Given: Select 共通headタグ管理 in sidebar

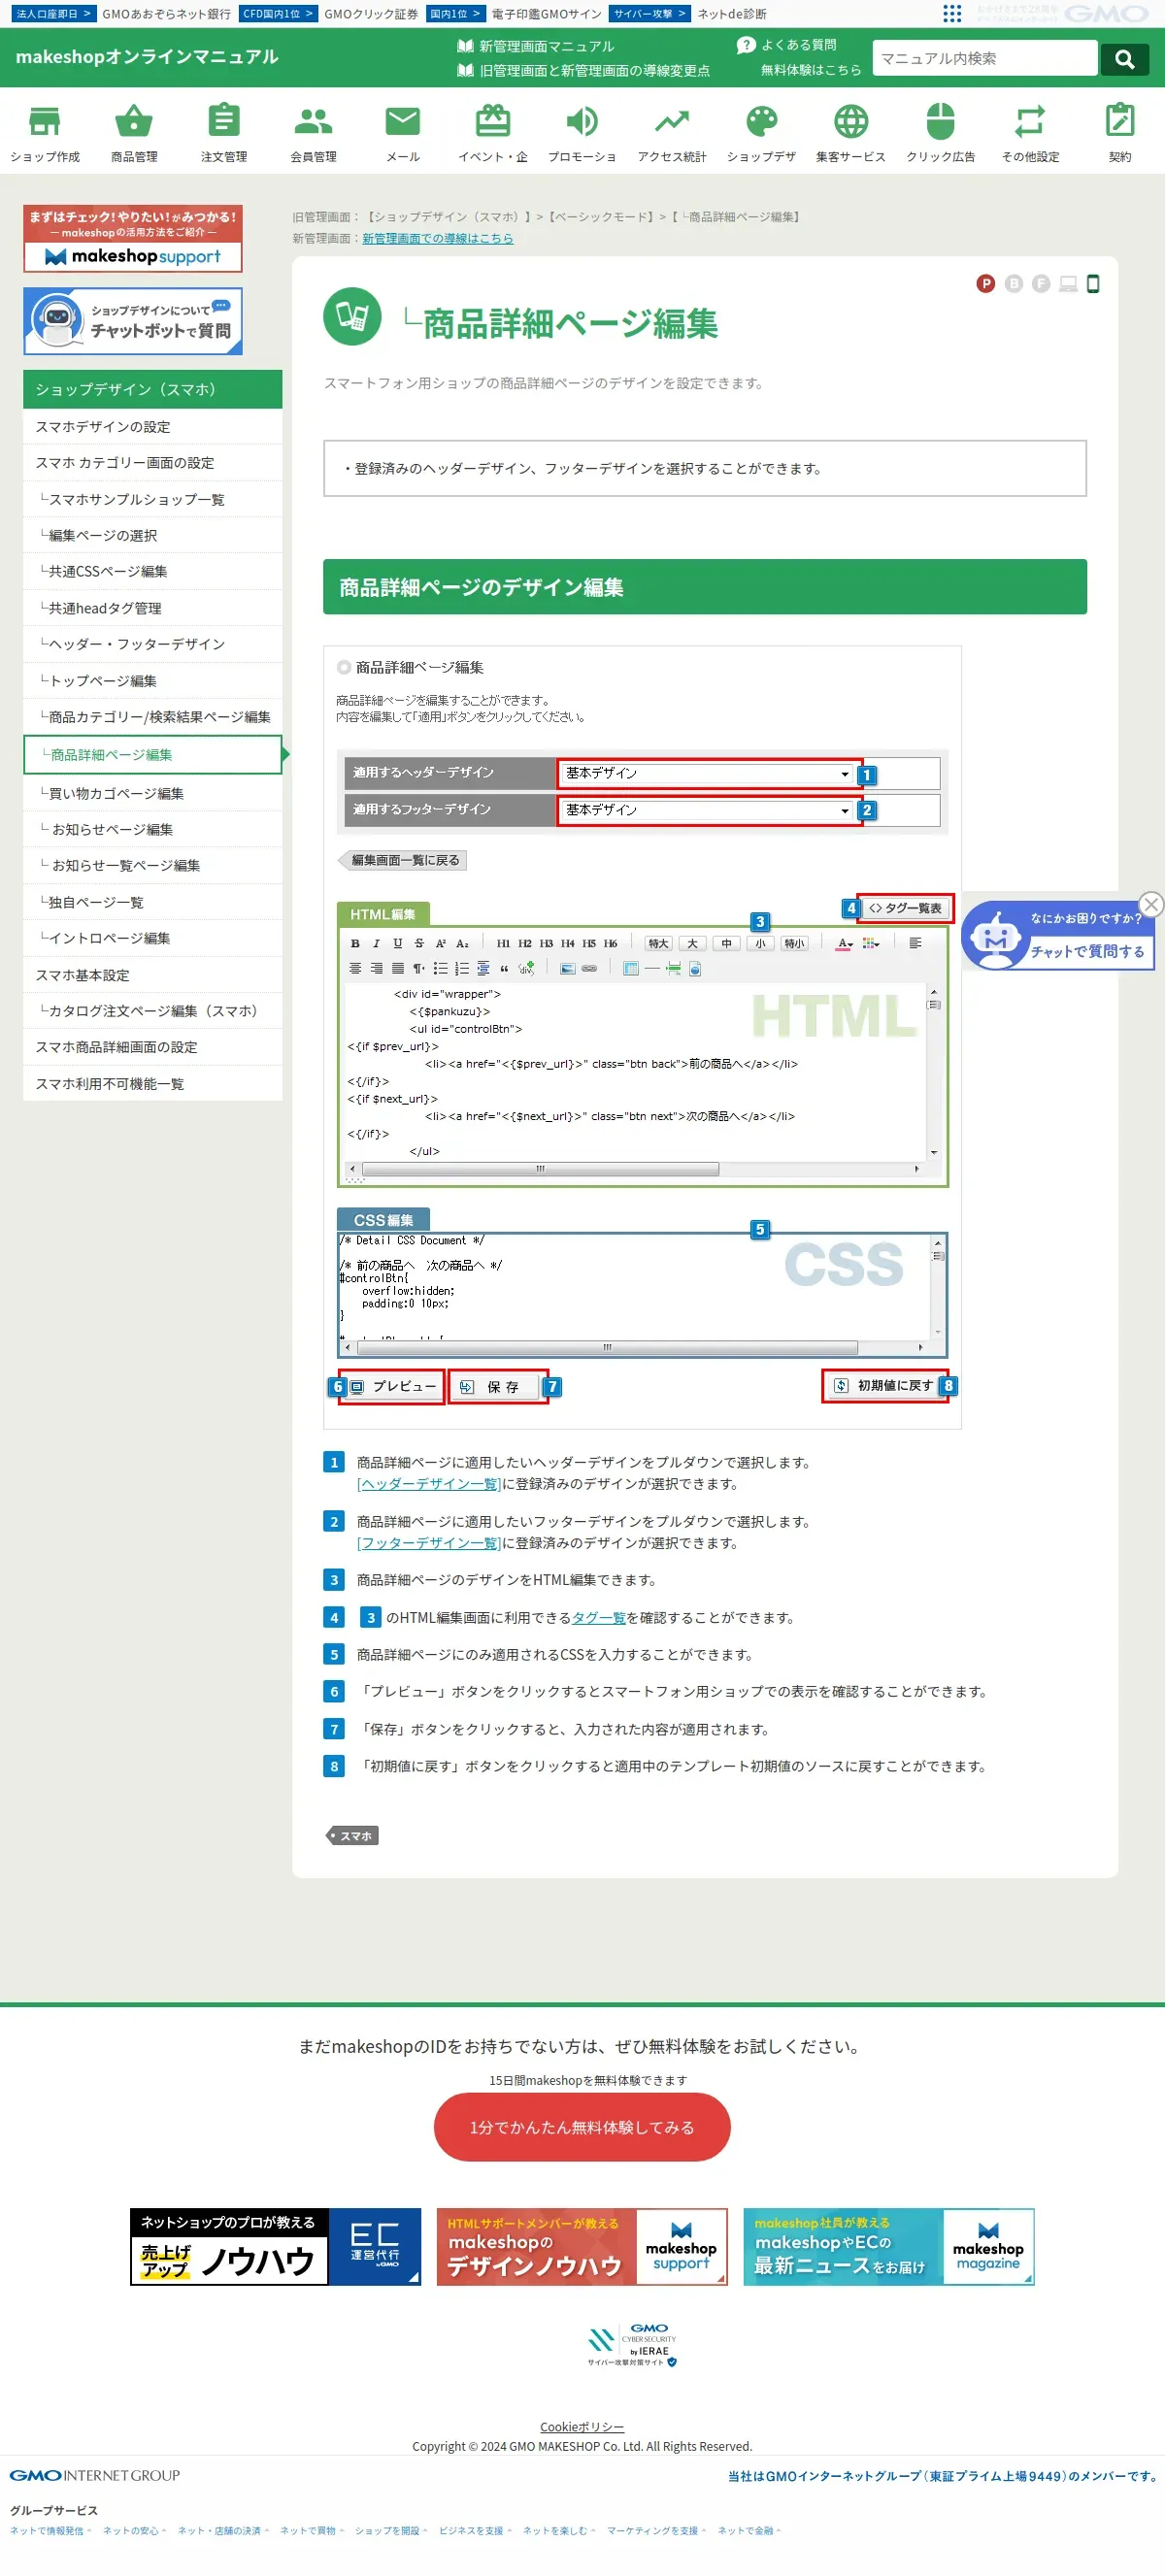Looking at the screenshot, I should (152, 609).
